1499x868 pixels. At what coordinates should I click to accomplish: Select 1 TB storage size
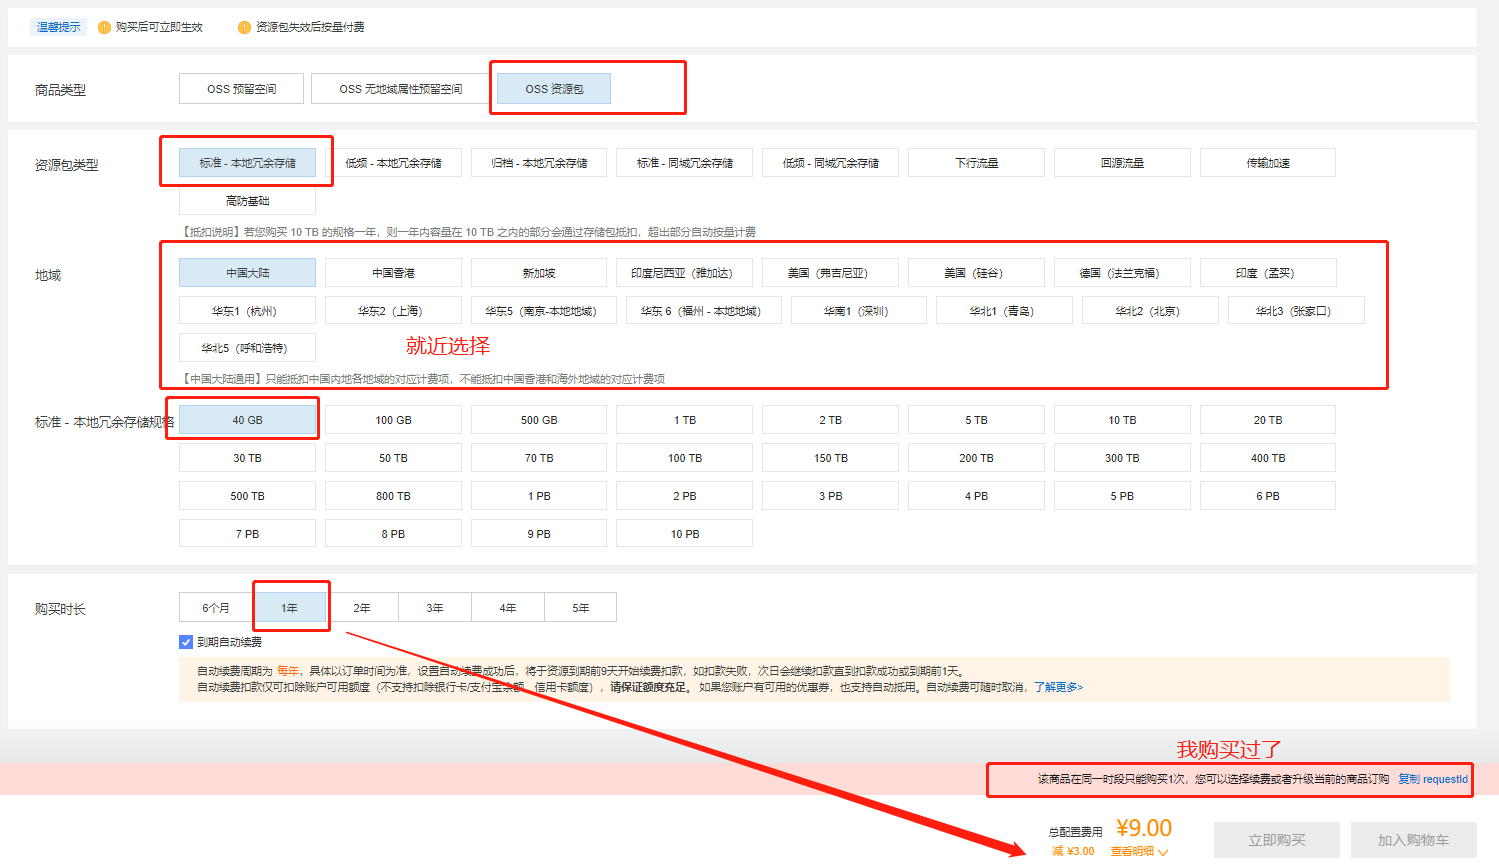coord(685,420)
